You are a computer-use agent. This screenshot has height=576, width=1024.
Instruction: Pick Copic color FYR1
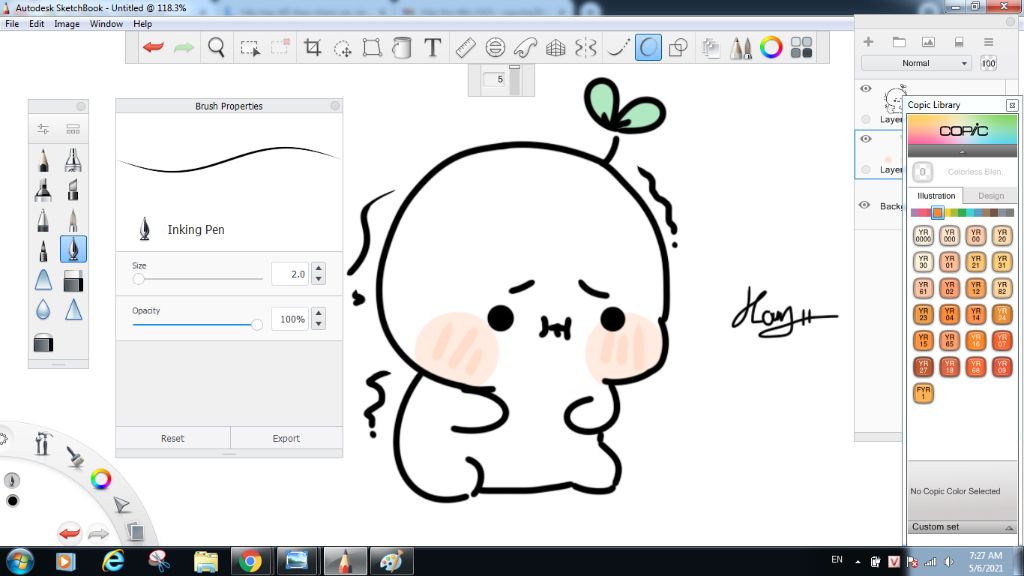coord(923,393)
